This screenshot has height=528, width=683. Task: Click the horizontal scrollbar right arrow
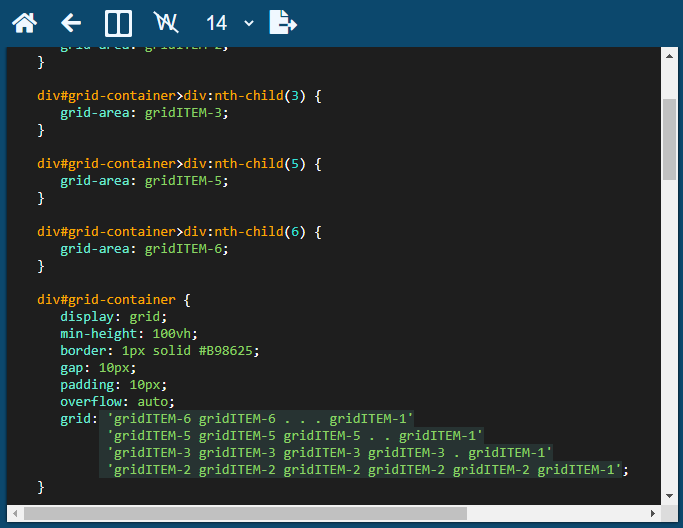pos(653,513)
